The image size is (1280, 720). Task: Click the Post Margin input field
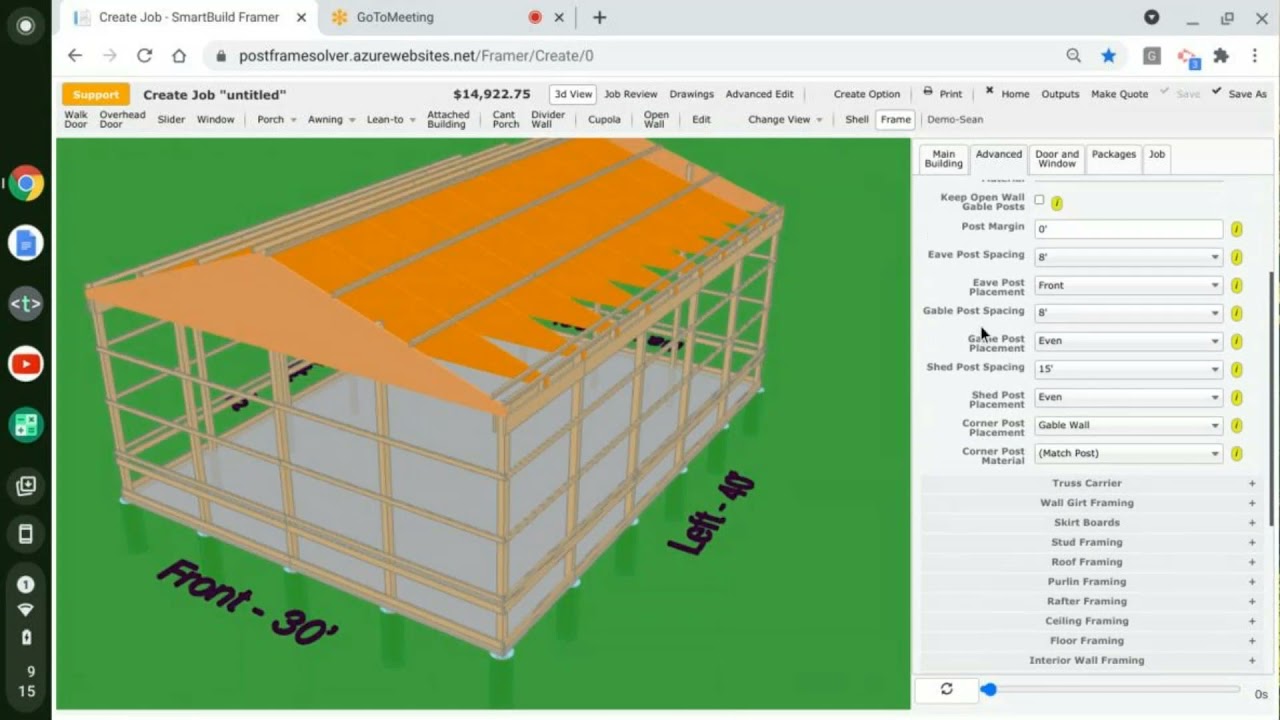pos(1128,229)
